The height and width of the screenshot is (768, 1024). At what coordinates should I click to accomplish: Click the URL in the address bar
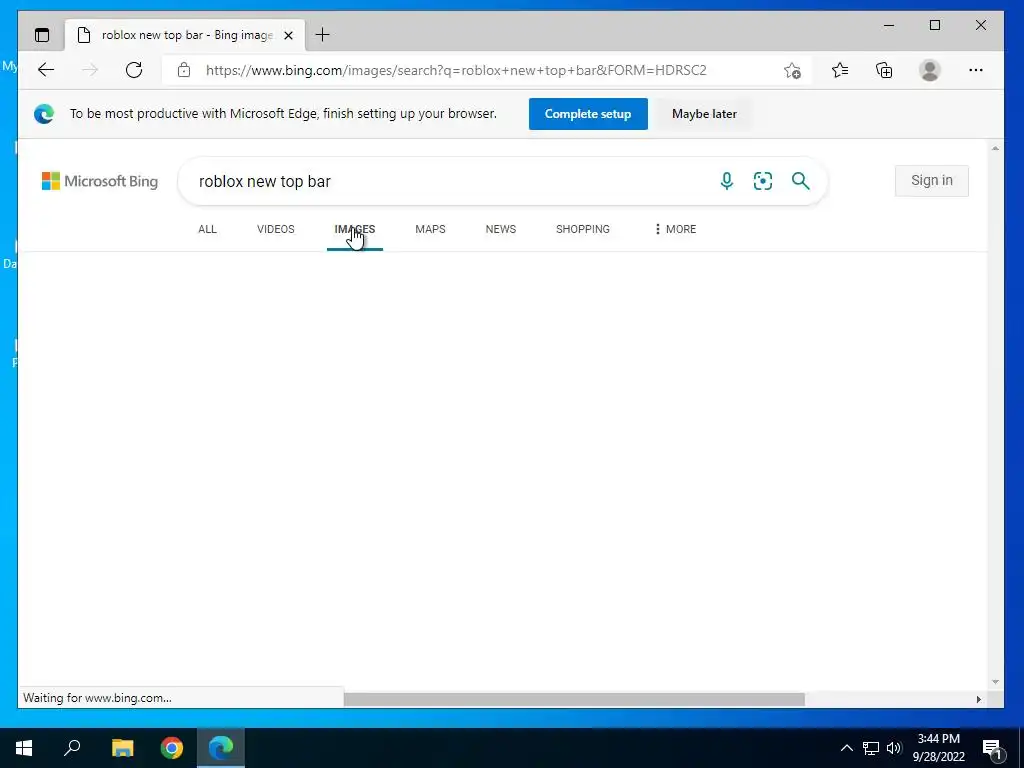(456, 70)
